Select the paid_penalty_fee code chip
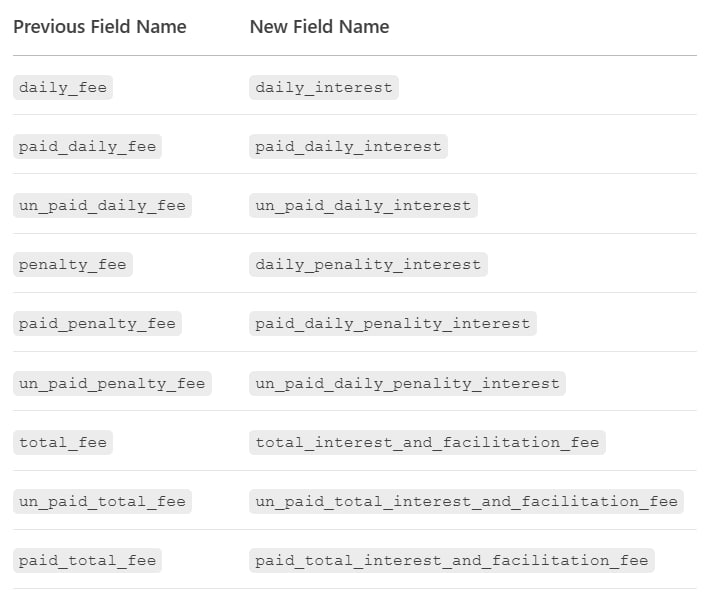Screen dimensions: 710x592 click(97, 324)
